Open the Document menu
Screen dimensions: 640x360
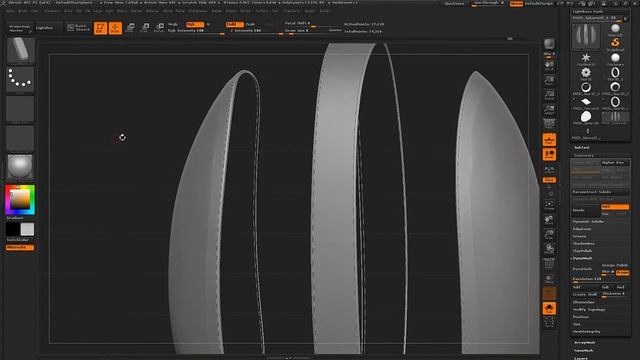[x=52, y=11]
